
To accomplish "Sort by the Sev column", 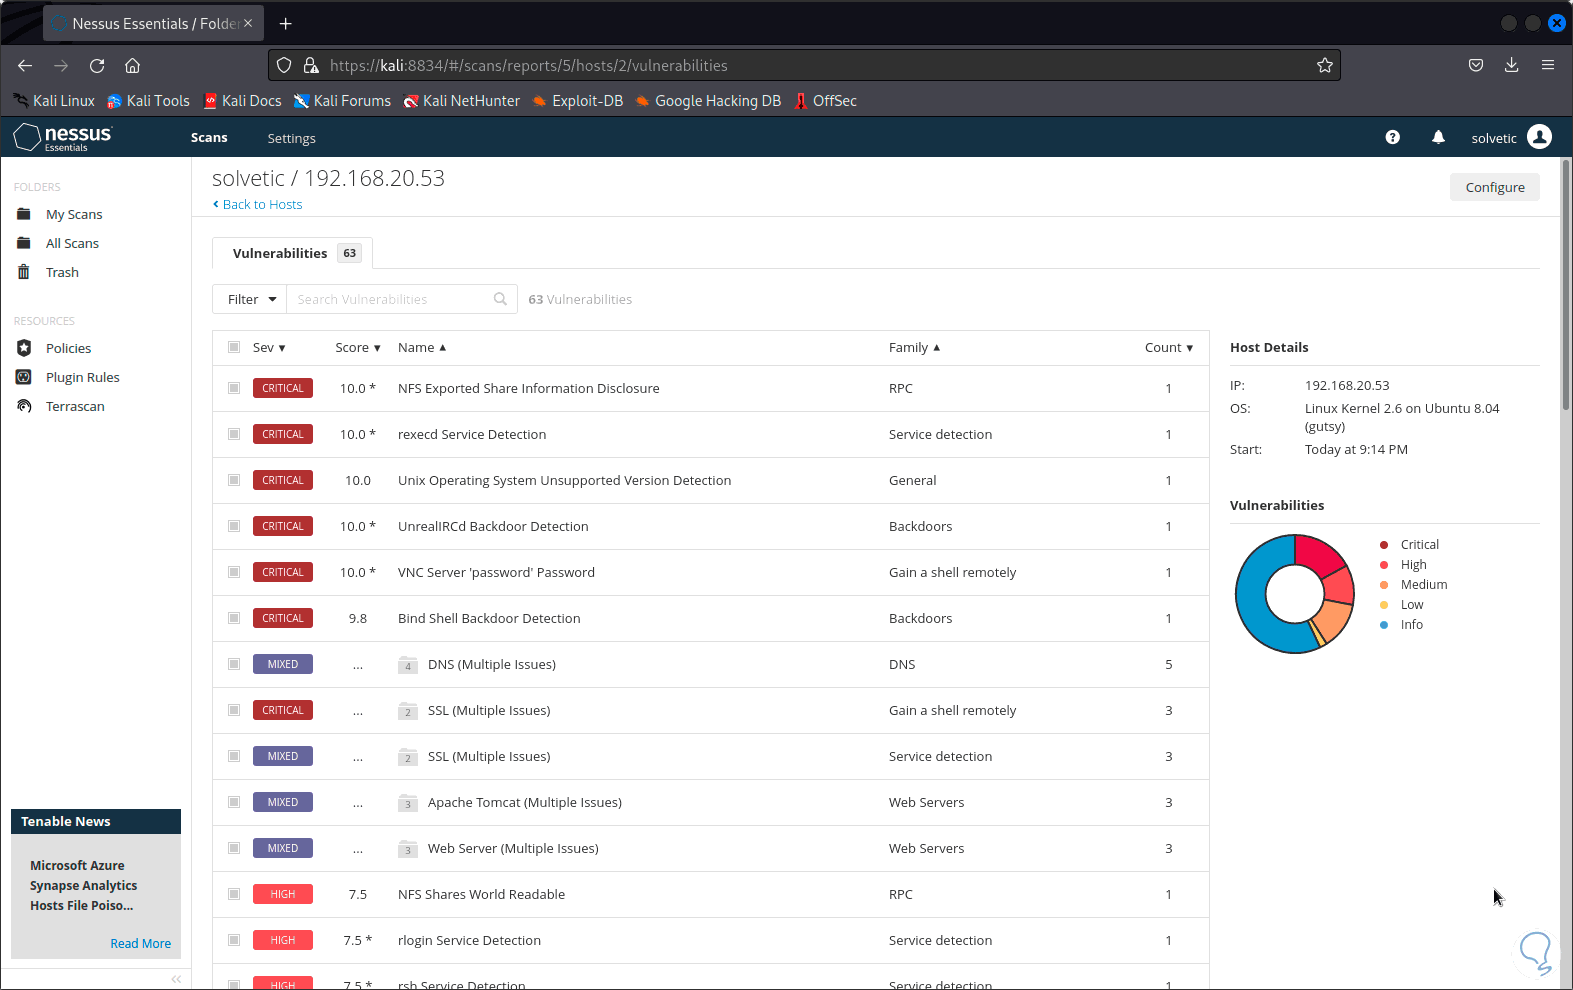I will pyautogui.click(x=269, y=347).
